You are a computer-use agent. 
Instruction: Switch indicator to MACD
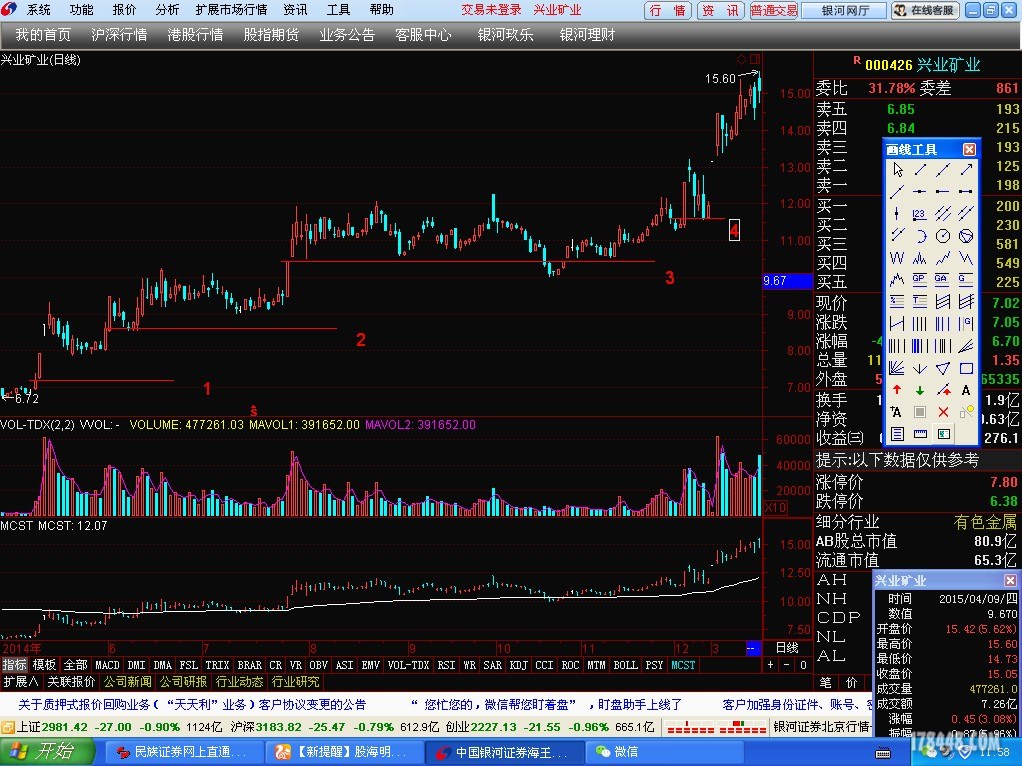click(108, 665)
